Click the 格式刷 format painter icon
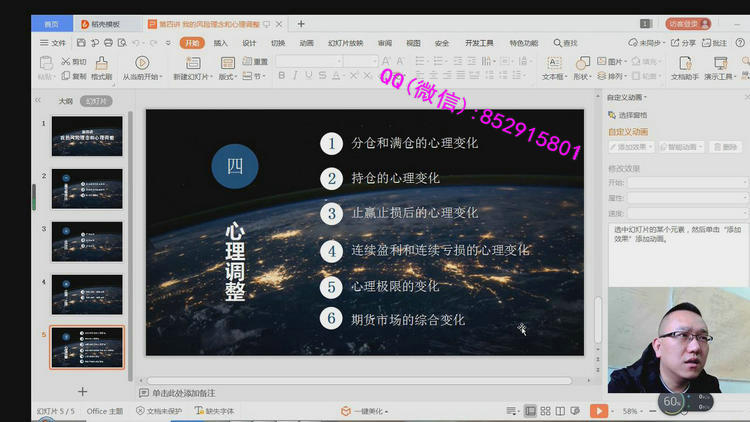Image resolution: width=750 pixels, height=422 pixels. [100, 62]
